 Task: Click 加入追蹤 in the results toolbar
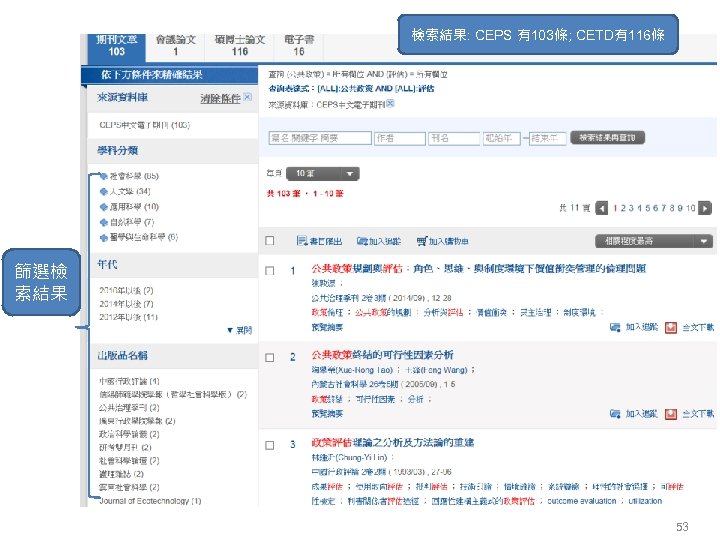[379, 241]
